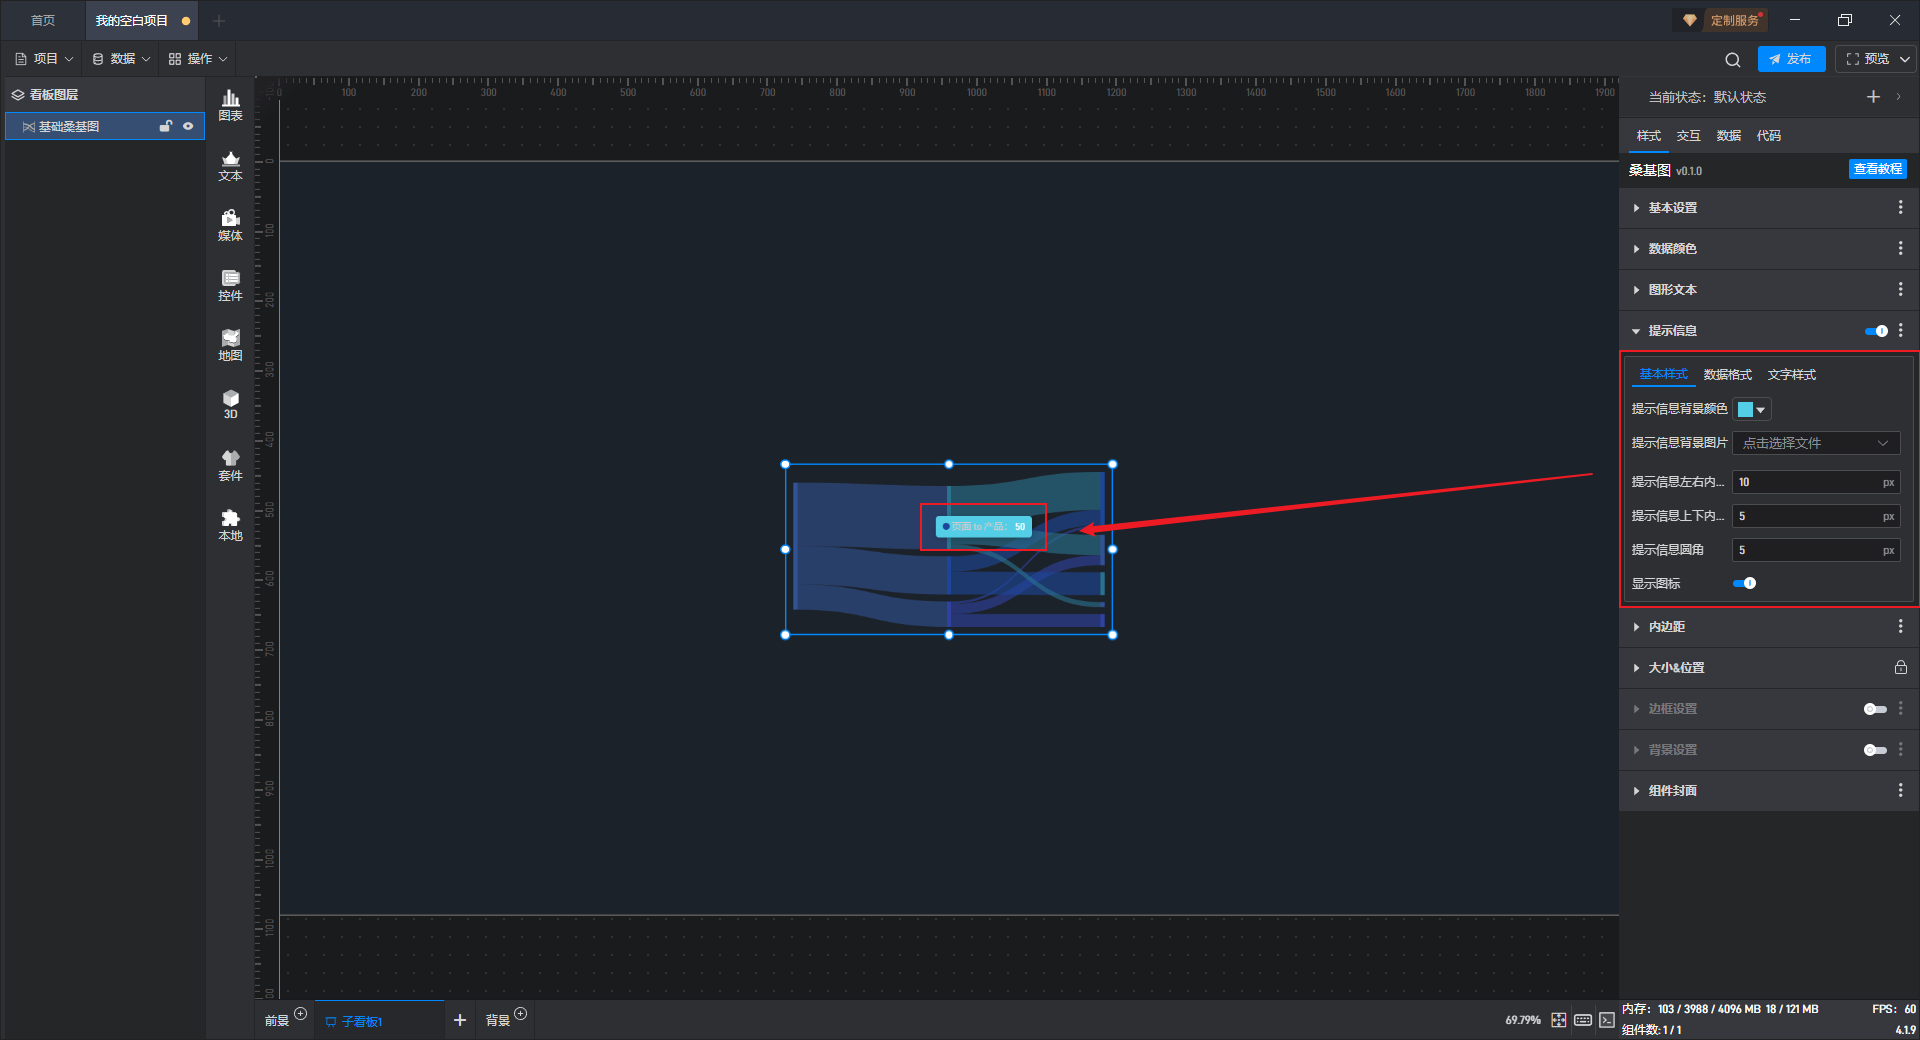The image size is (1920, 1040).
Task: Open the 控件 controls components panel
Action: (x=230, y=285)
